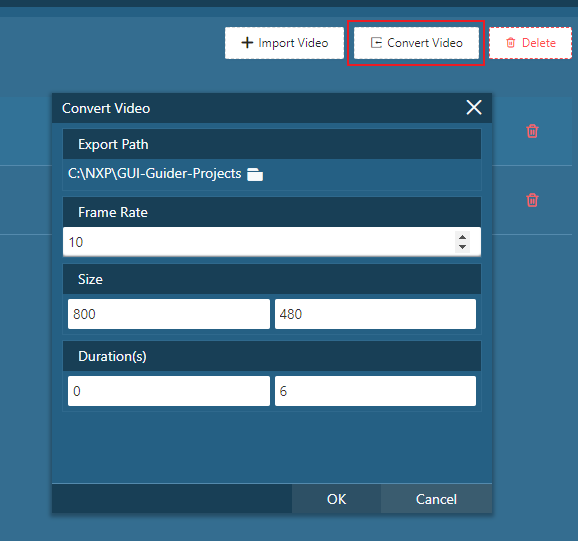Click the Duration(s) section header

272,356
